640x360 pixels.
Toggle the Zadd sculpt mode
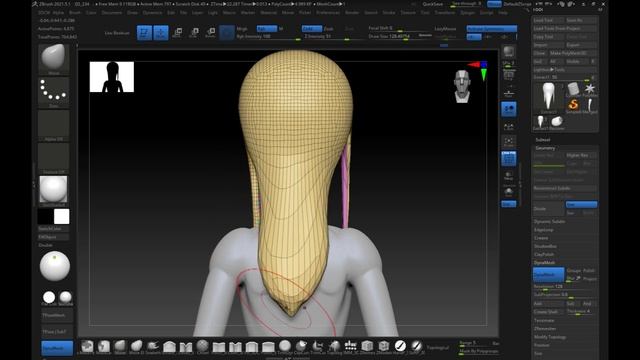click(312, 29)
